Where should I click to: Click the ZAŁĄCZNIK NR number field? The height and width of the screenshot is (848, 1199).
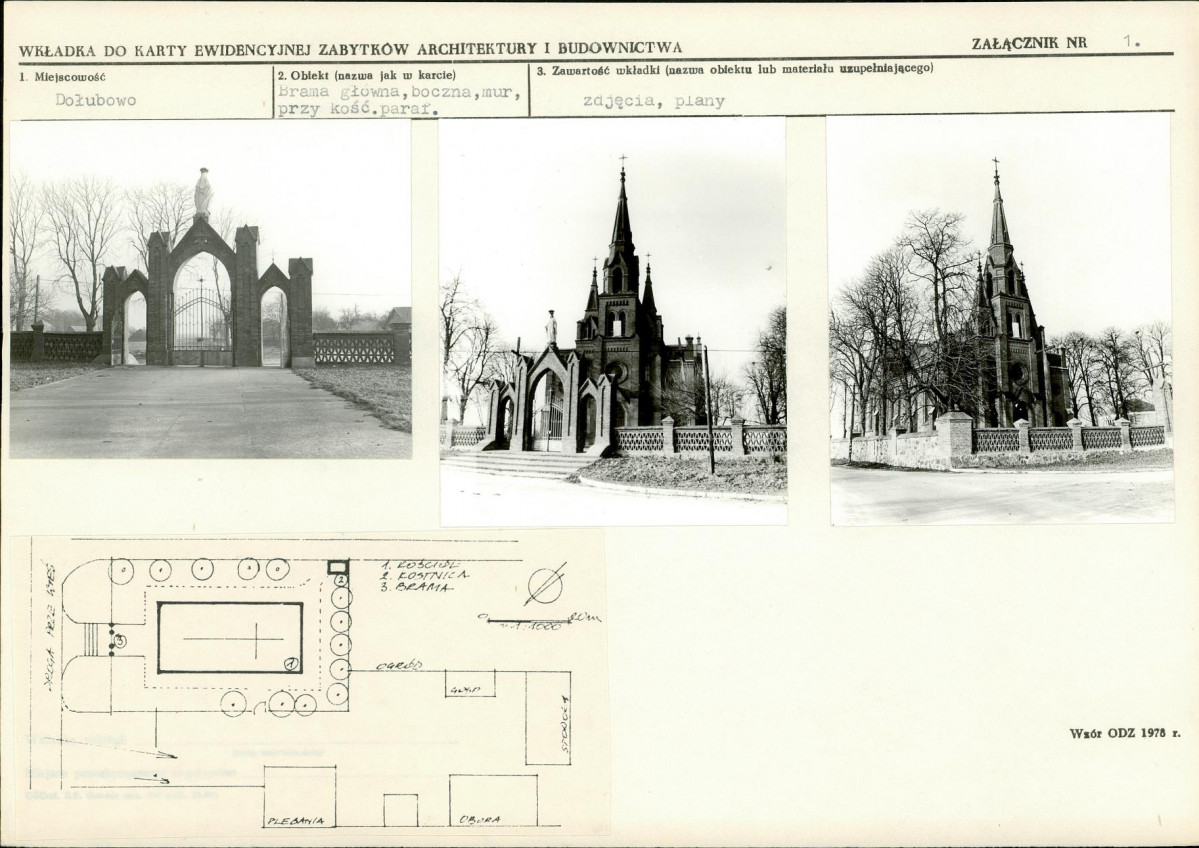pos(1131,42)
